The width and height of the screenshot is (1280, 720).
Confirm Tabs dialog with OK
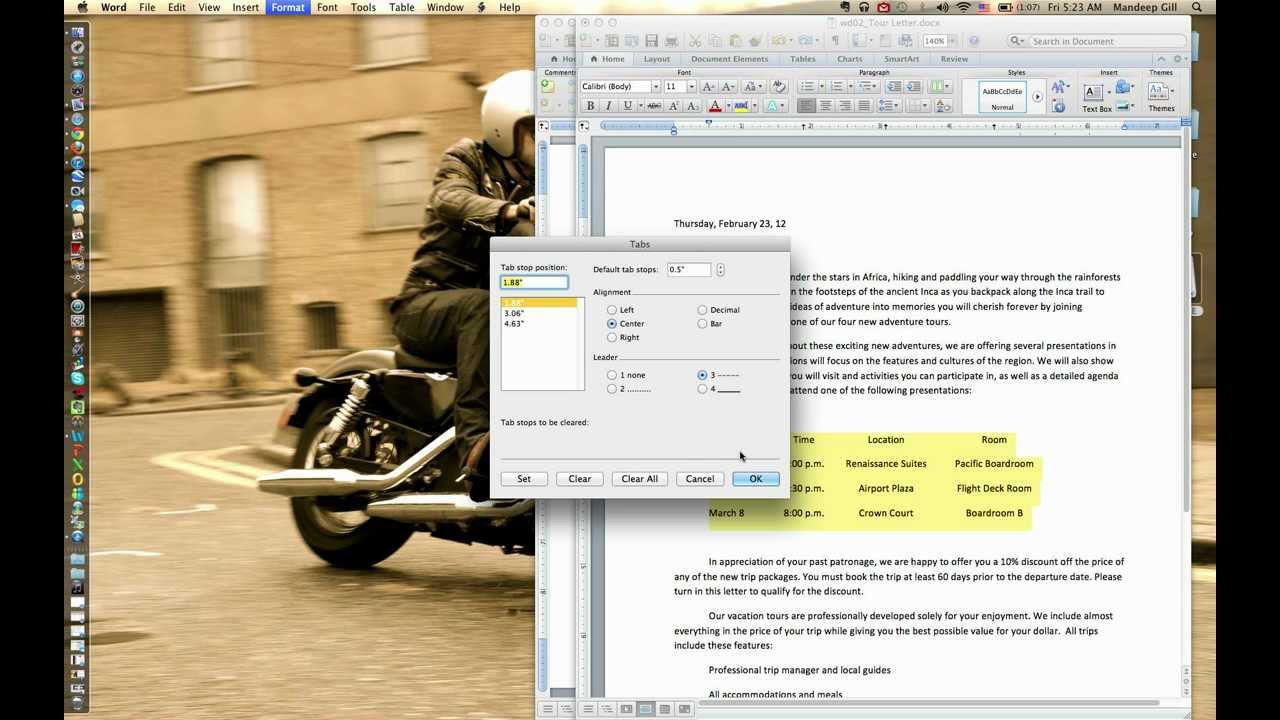tap(756, 479)
